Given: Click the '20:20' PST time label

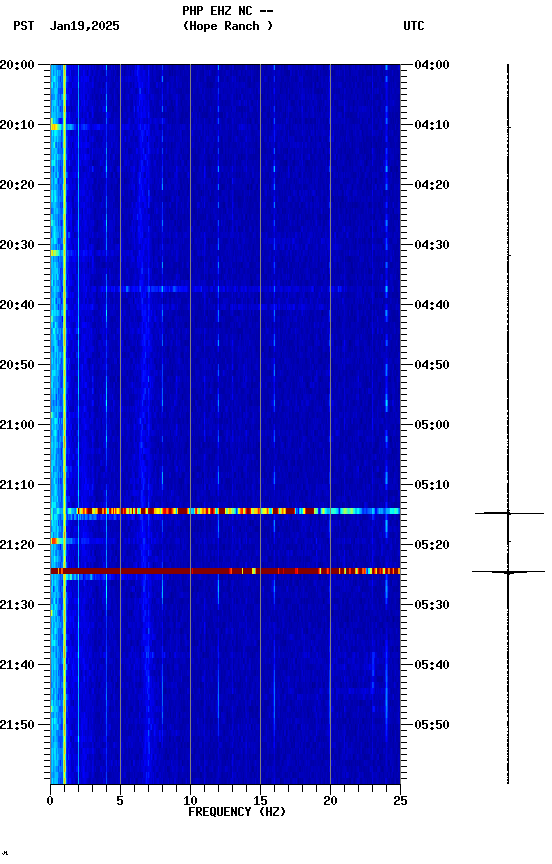Looking at the screenshot, I should point(17,185).
